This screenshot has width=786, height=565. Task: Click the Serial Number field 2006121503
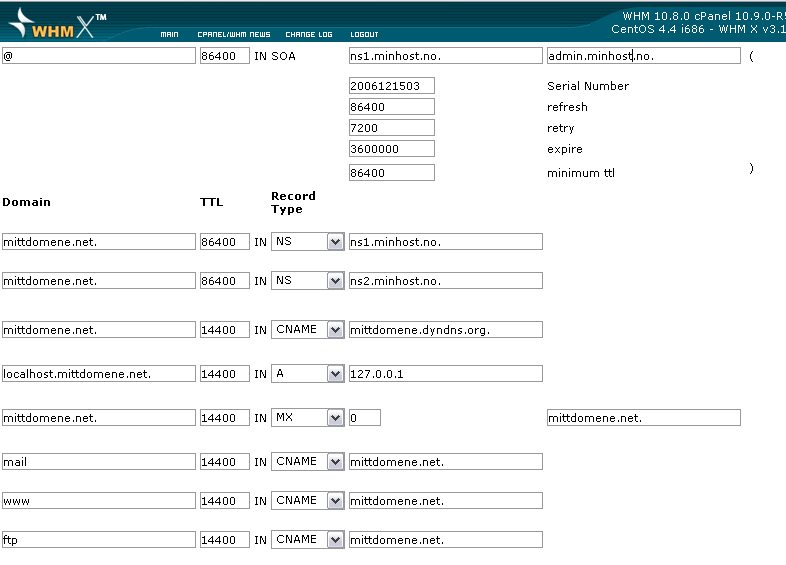click(x=392, y=86)
